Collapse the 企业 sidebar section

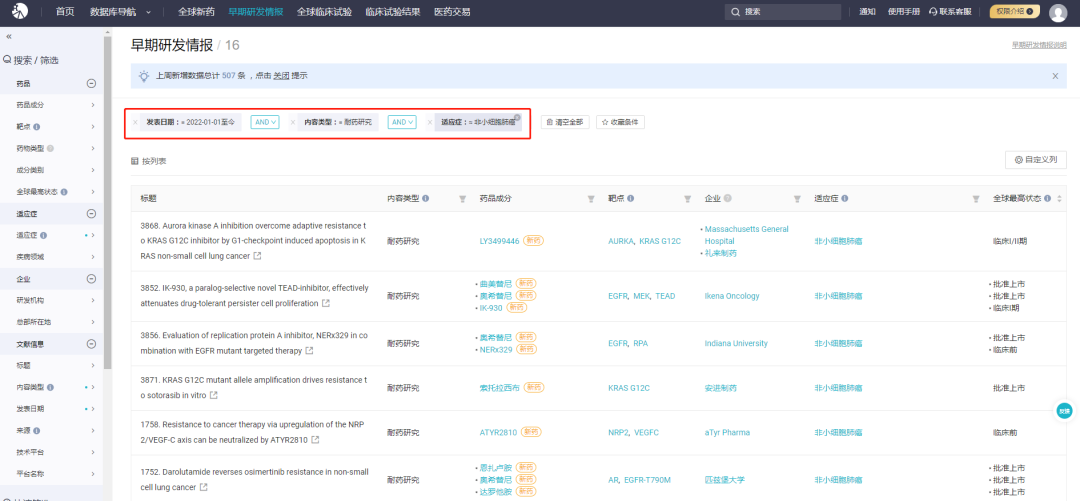tap(91, 279)
